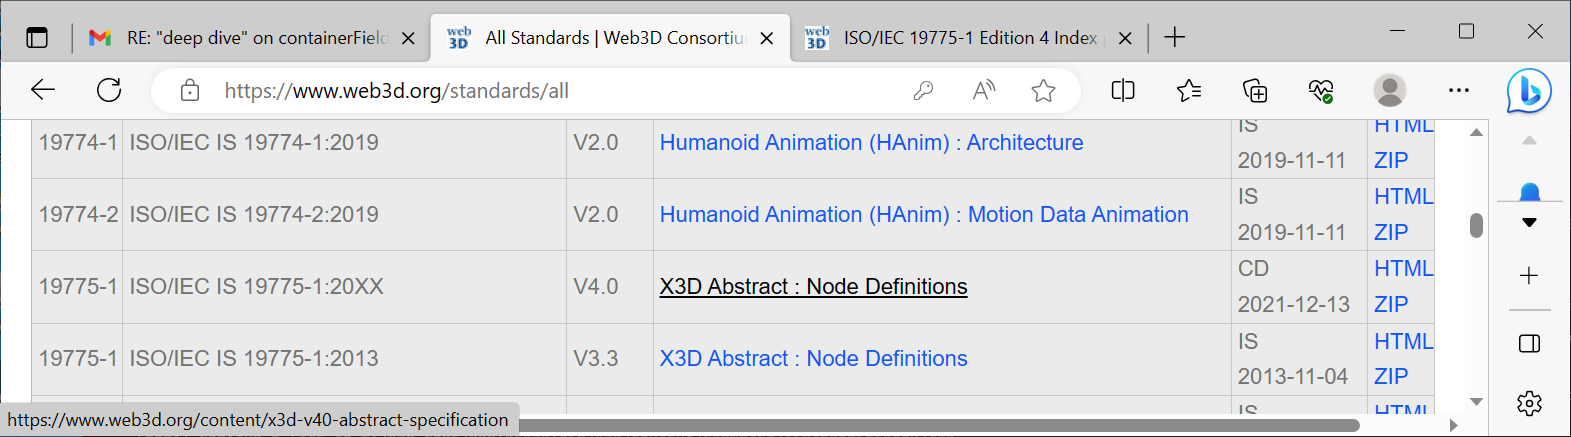
Task: Open X3D Abstract : Node Definitions V4.0 link
Action: (x=813, y=287)
